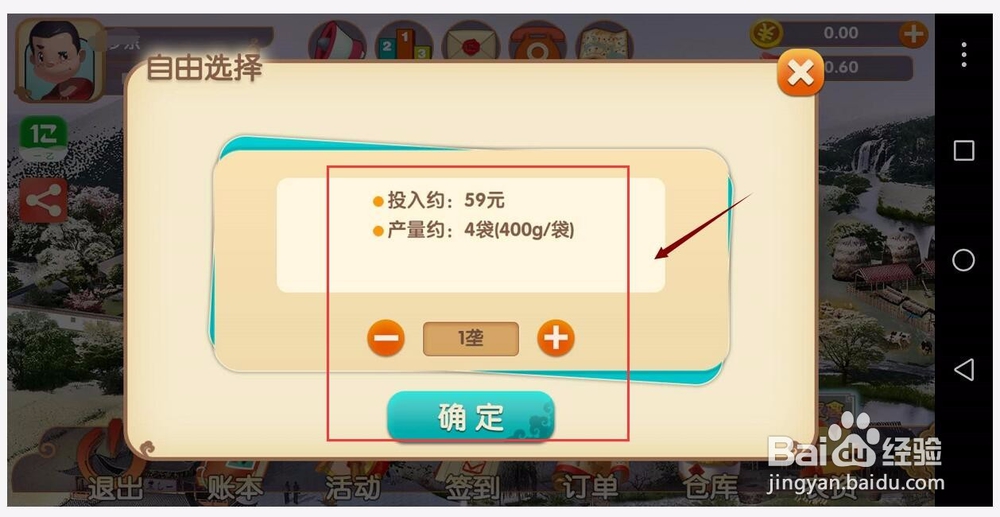This screenshot has width=1000, height=517.
Task: Open the map icon in top bar
Action: (604, 41)
